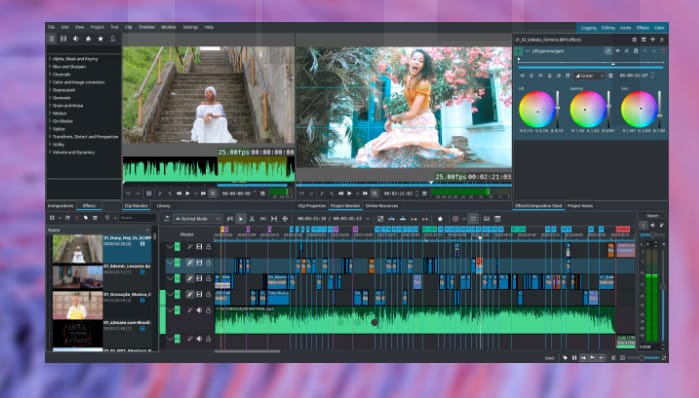Lock the highlighted active video track
This screenshot has height=398, width=699.
[208, 263]
